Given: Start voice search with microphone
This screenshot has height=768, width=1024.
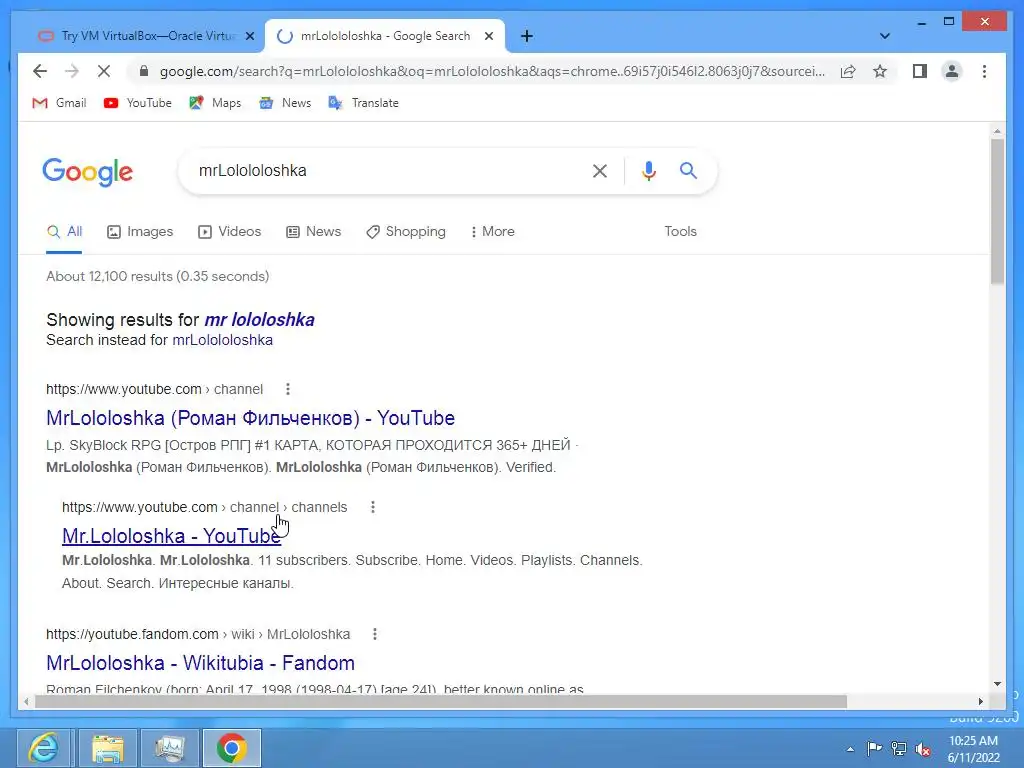Looking at the screenshot, I should (648, 171).
